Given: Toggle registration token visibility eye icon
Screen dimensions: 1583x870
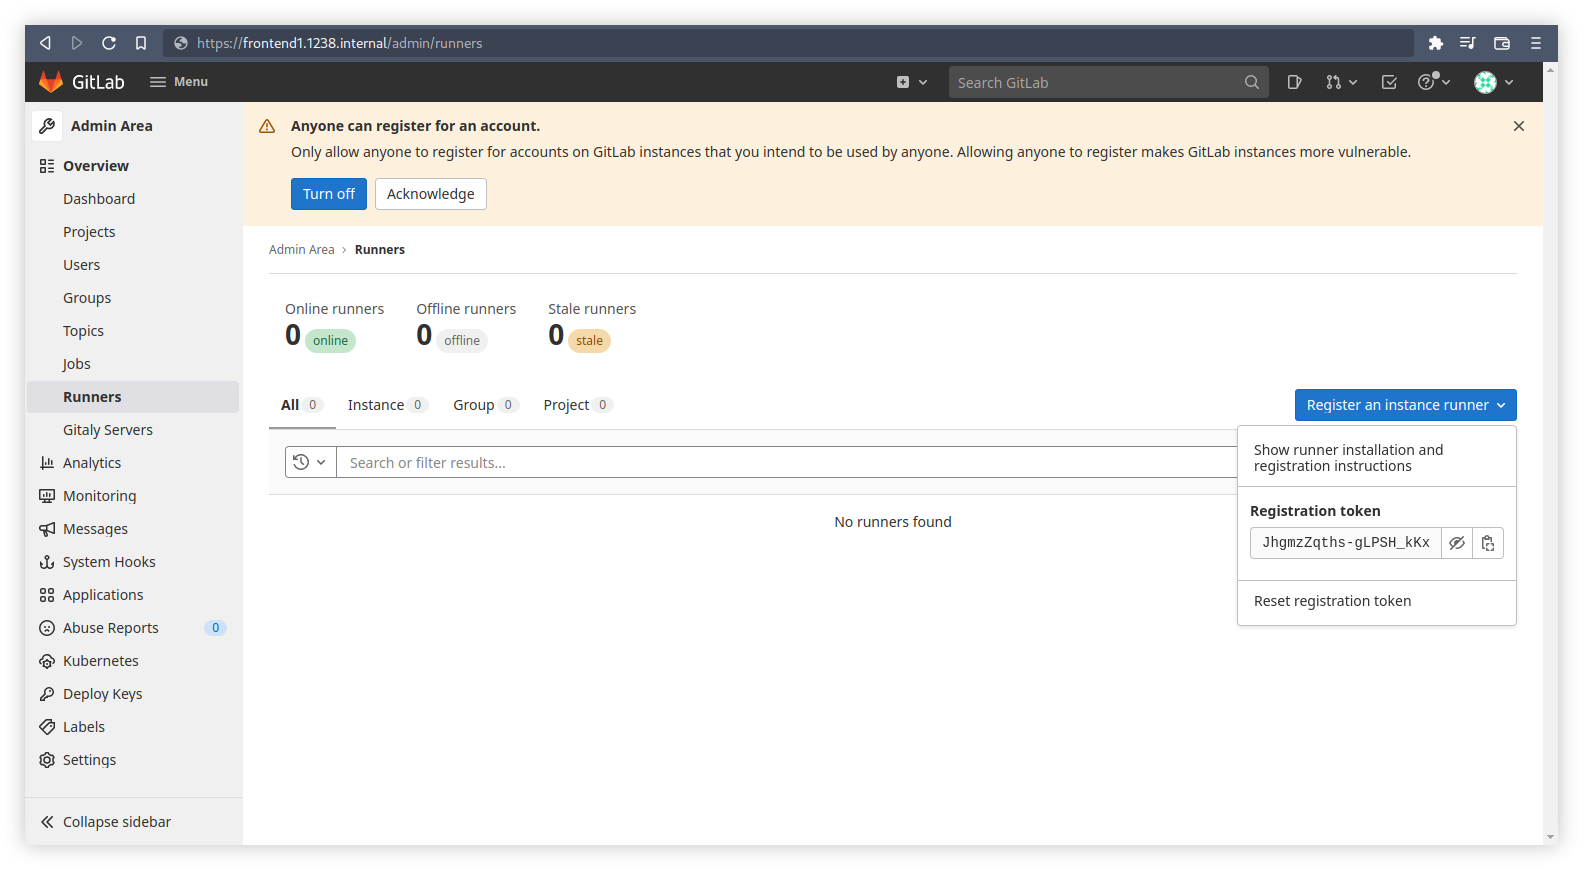Looking at the screenshot, I should 1457,543.
